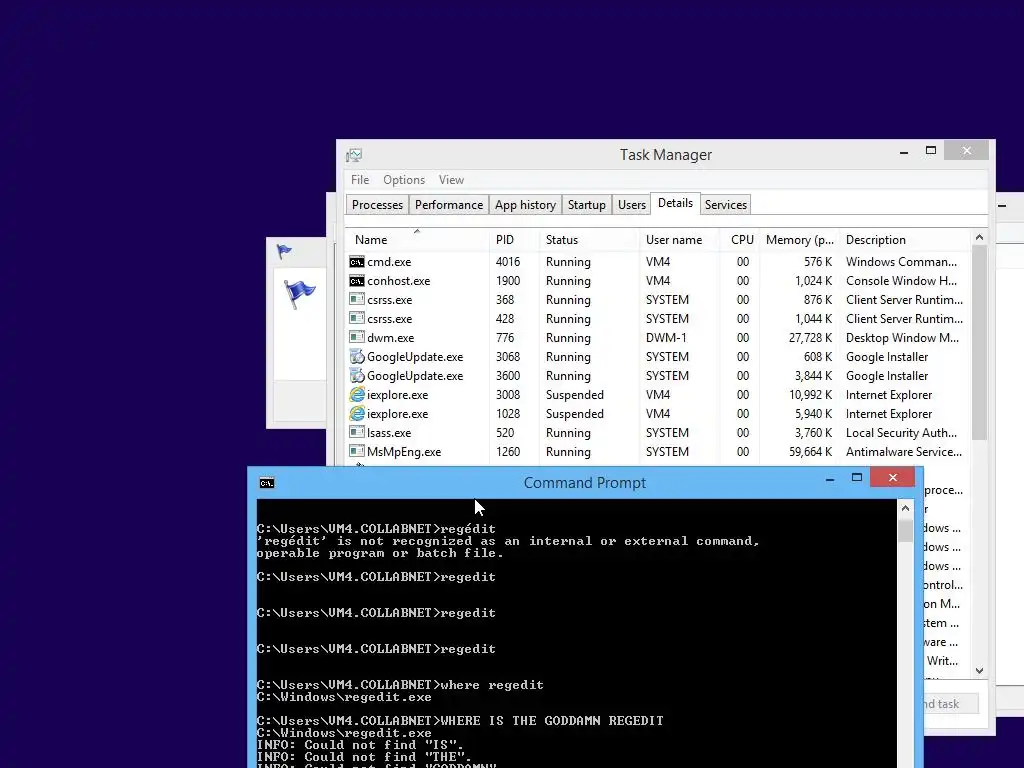Sort by the User name column header
The image size is (1024, 768).
679,240
